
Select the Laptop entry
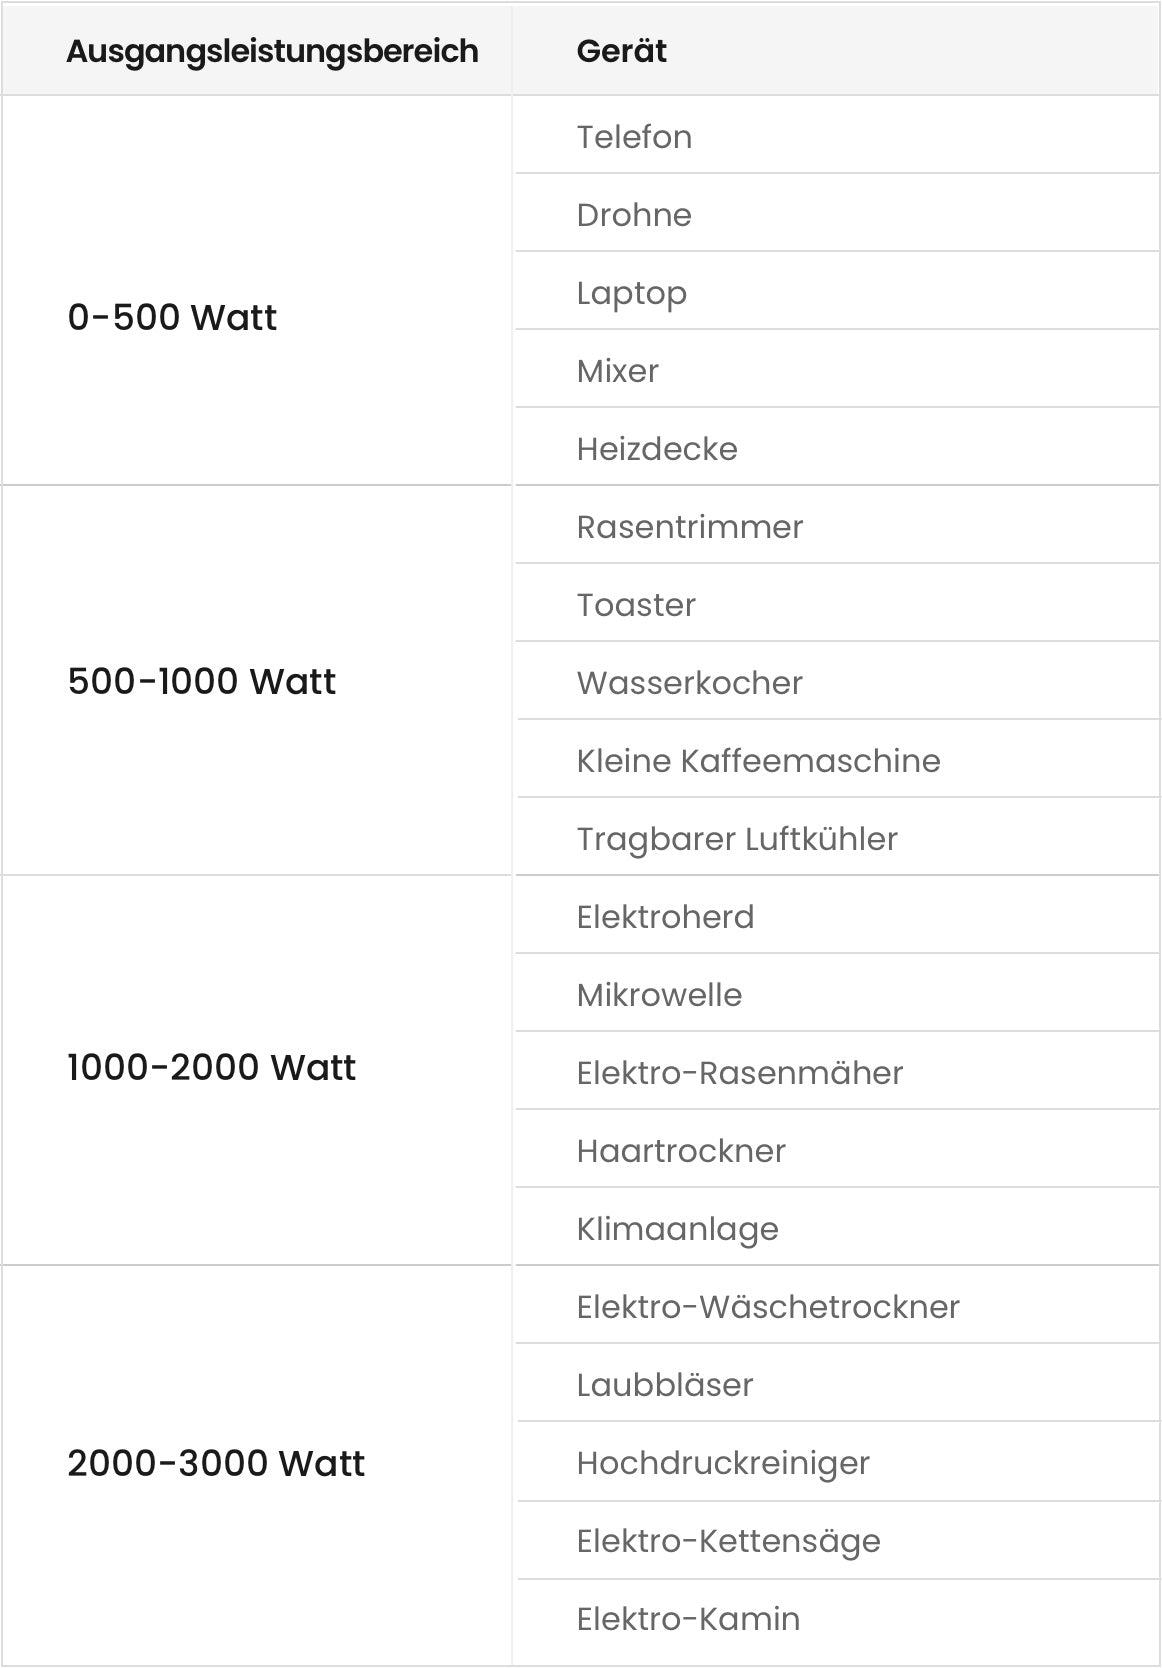point(631,292)
